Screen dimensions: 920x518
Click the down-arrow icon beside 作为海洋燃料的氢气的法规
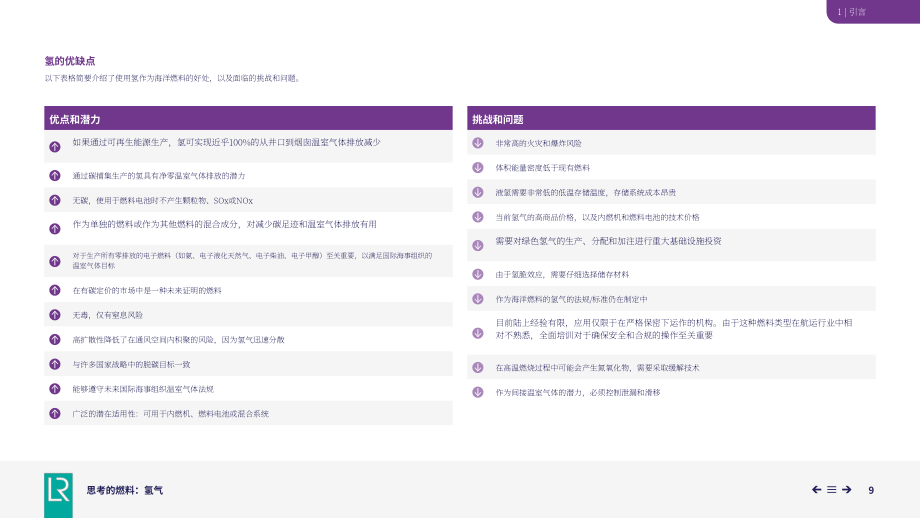478,299
